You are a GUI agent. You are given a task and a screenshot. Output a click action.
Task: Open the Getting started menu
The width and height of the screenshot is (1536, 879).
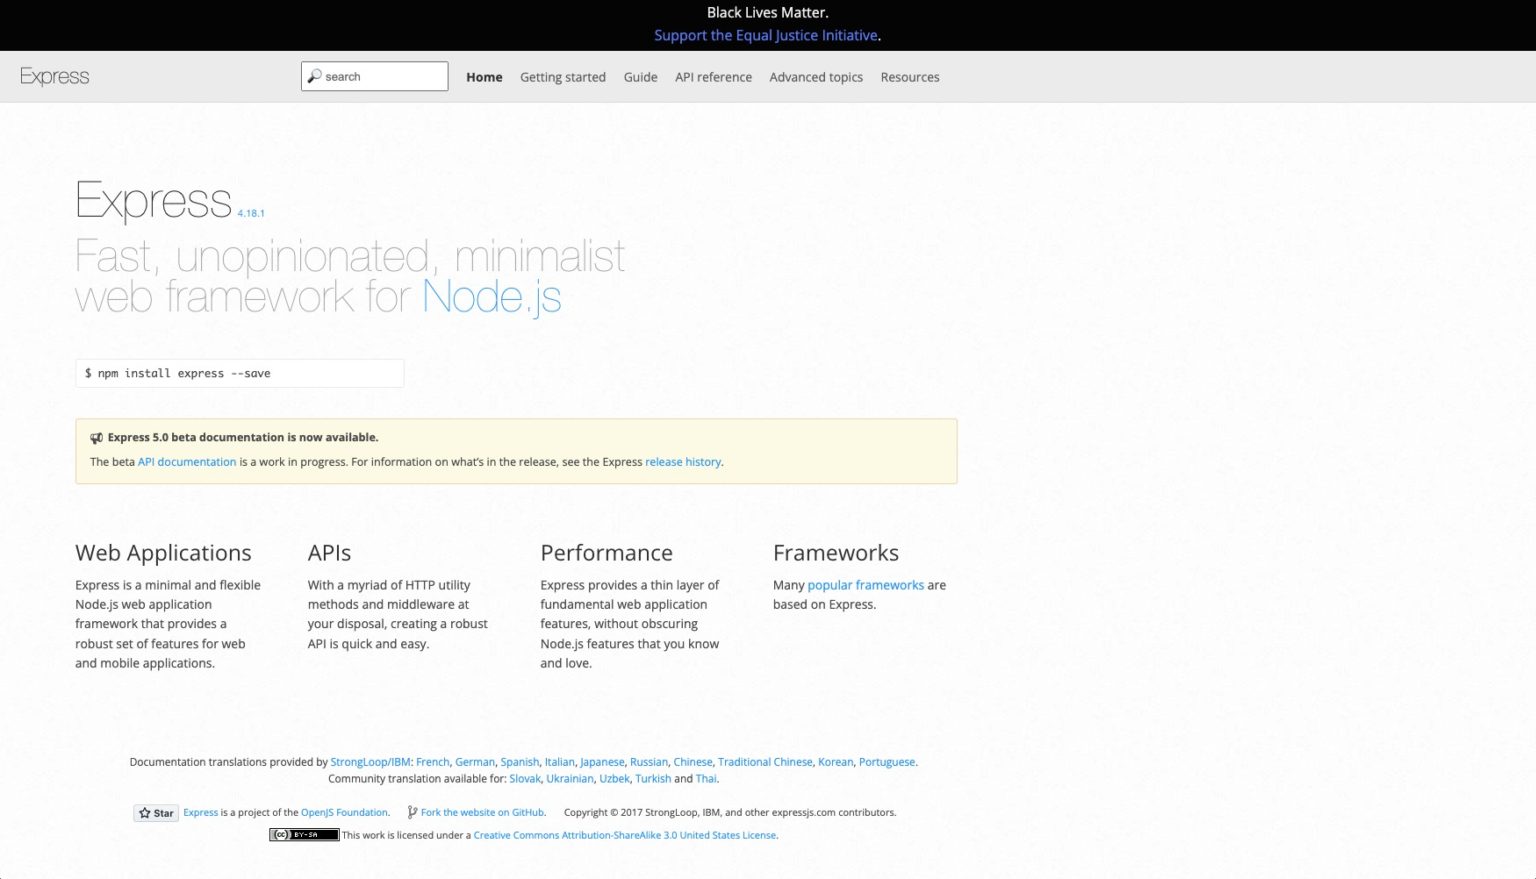(x=562, y=77)
